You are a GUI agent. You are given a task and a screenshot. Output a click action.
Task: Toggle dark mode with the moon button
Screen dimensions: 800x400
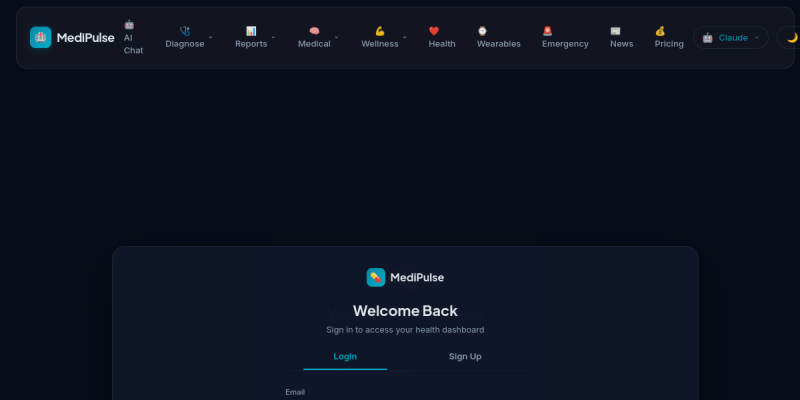(791, 38)
